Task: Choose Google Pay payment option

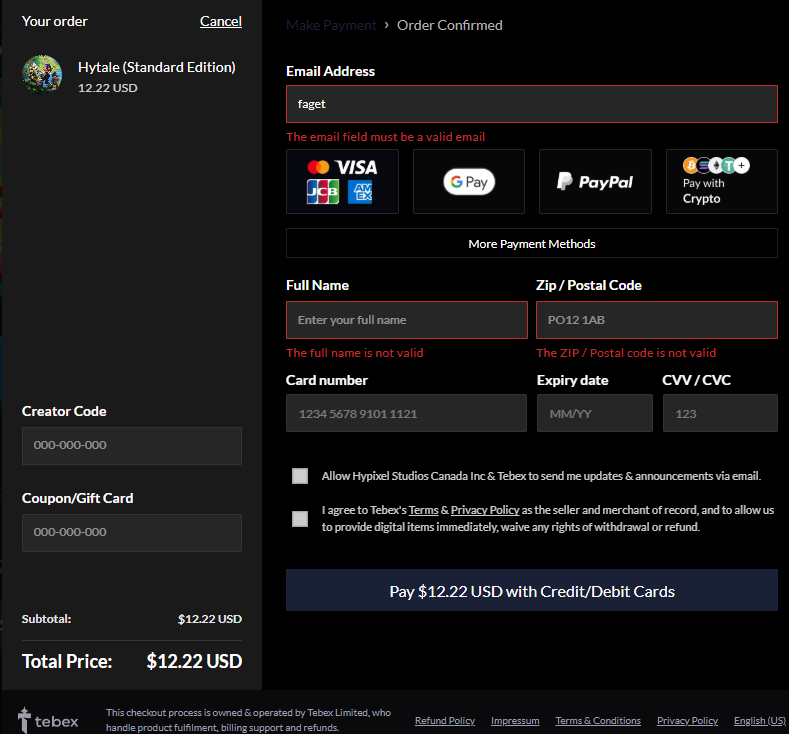Action: pos(468,181)
